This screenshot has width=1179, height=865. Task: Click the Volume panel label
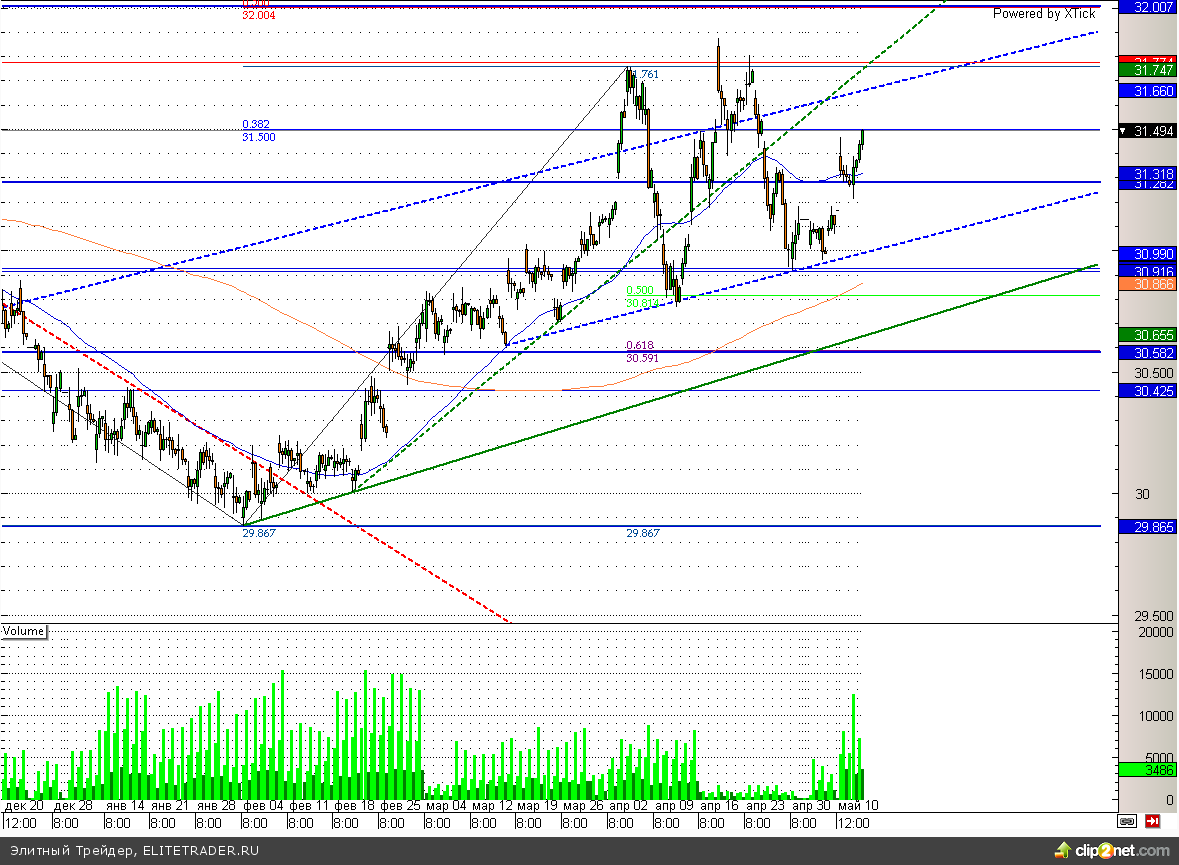[23, 631]
